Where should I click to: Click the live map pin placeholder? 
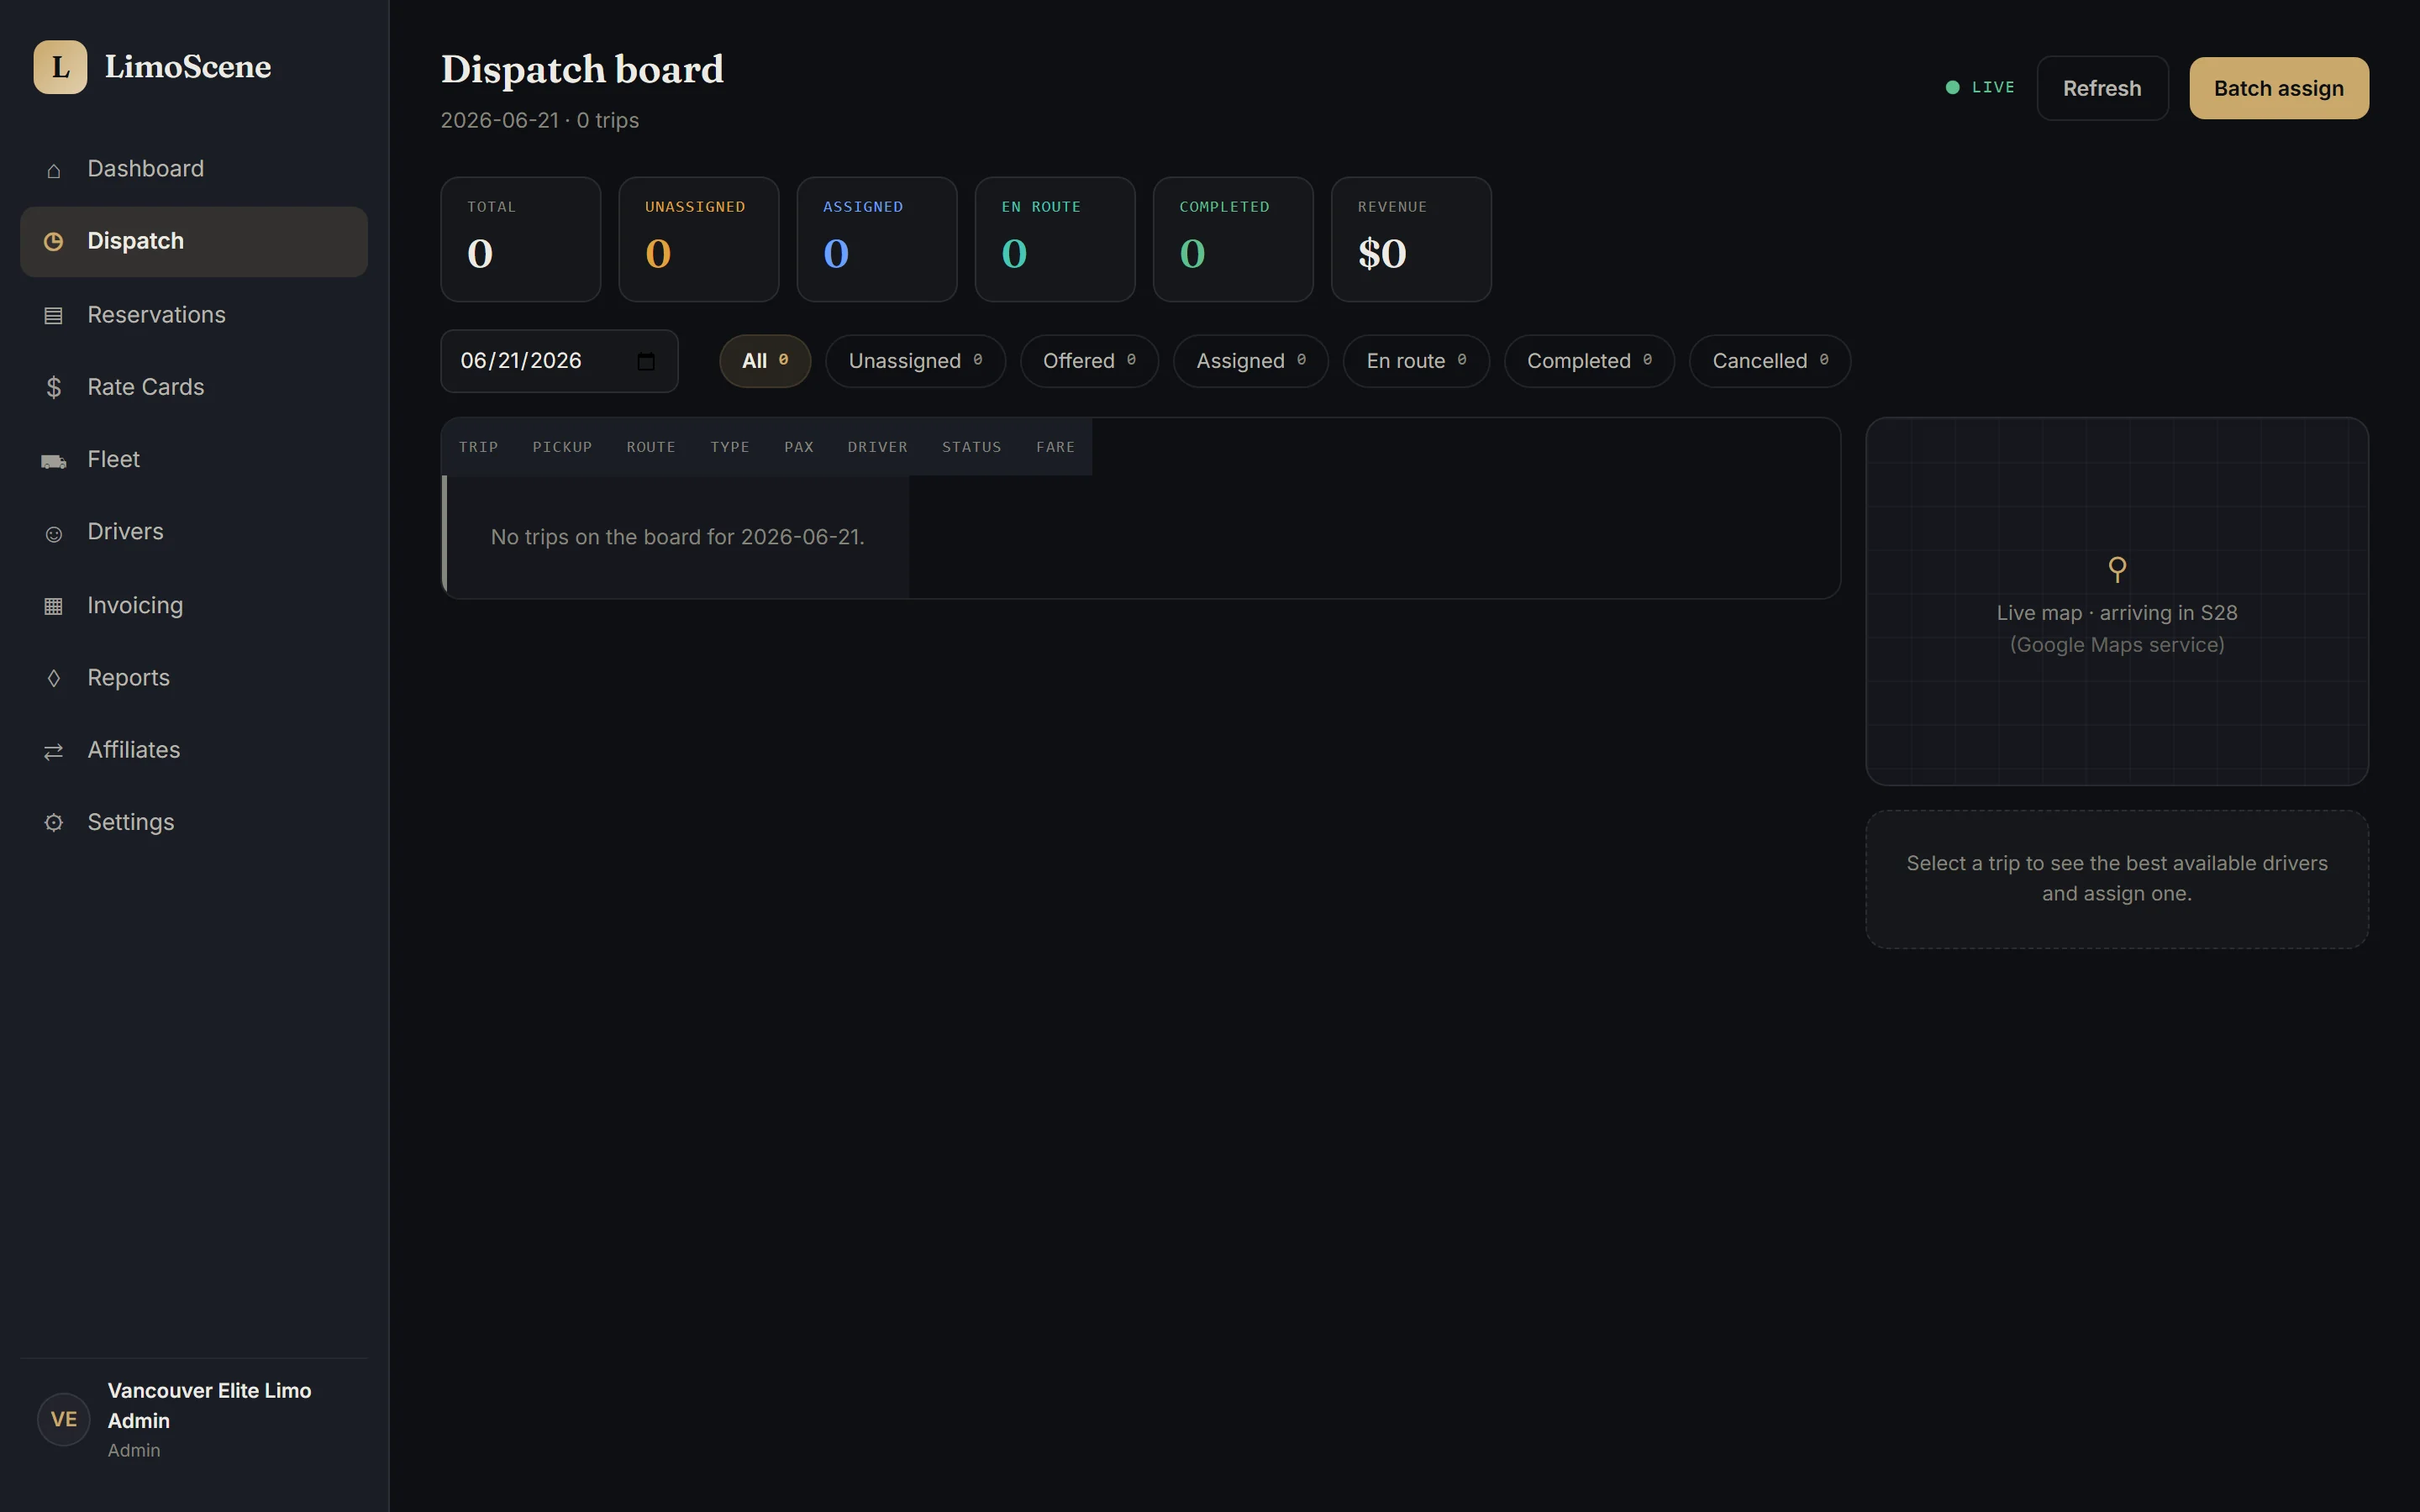(2117, 569)
